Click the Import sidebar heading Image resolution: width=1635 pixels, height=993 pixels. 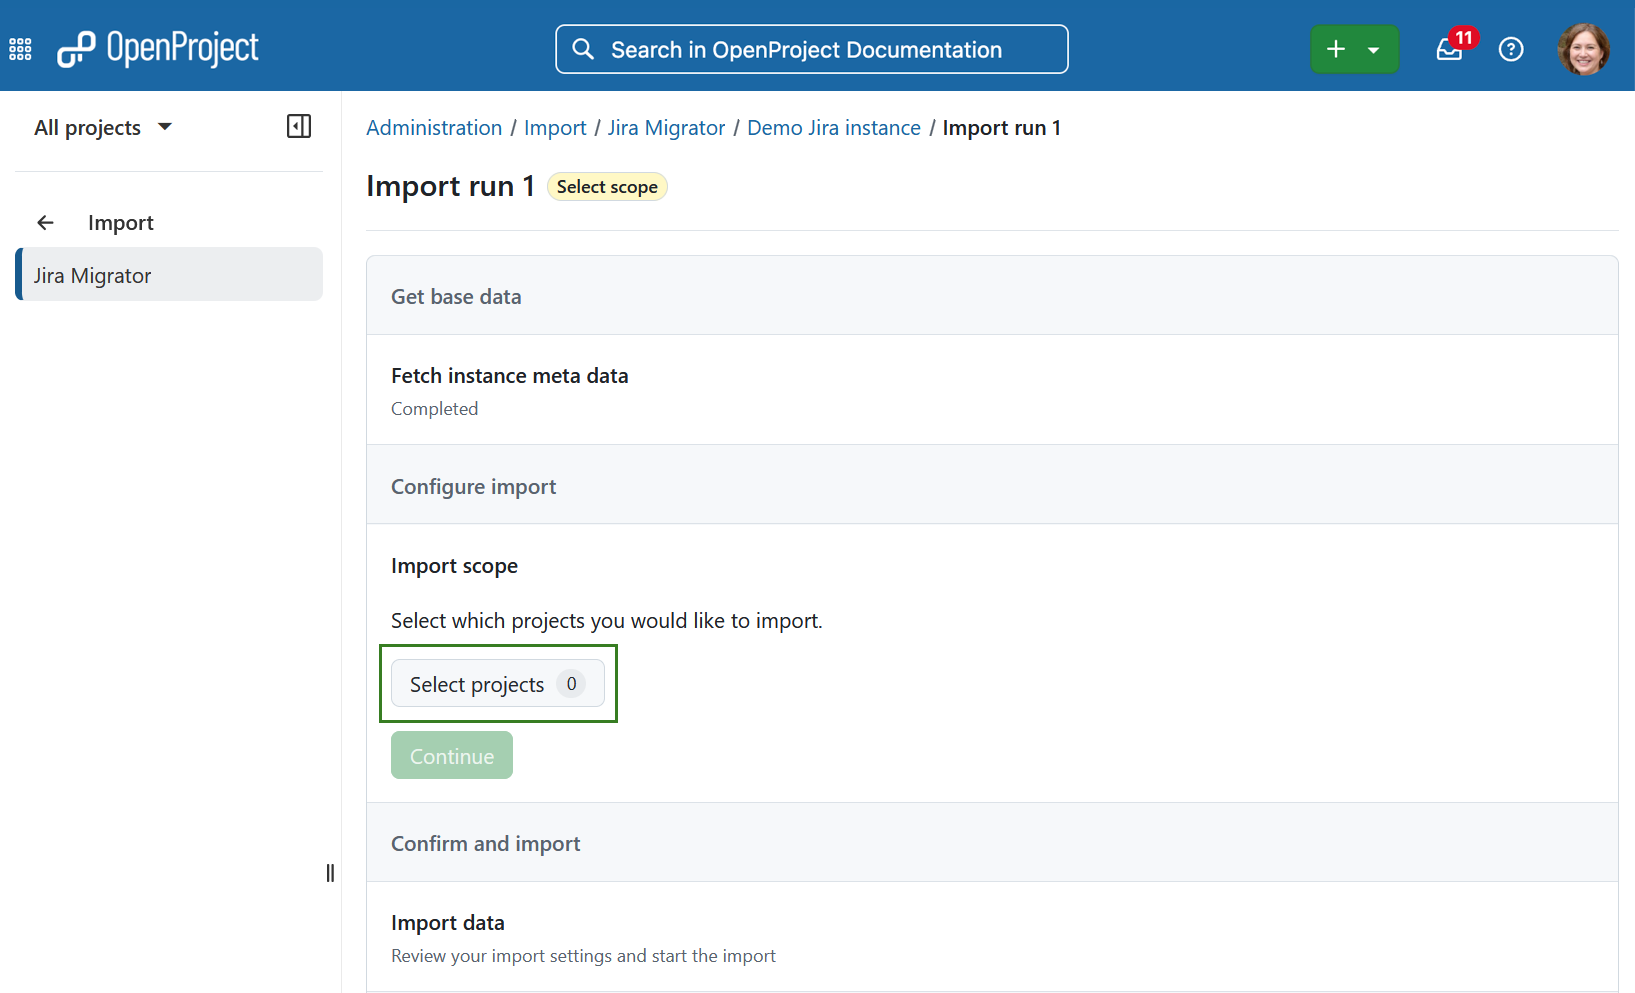click(121, 223)
